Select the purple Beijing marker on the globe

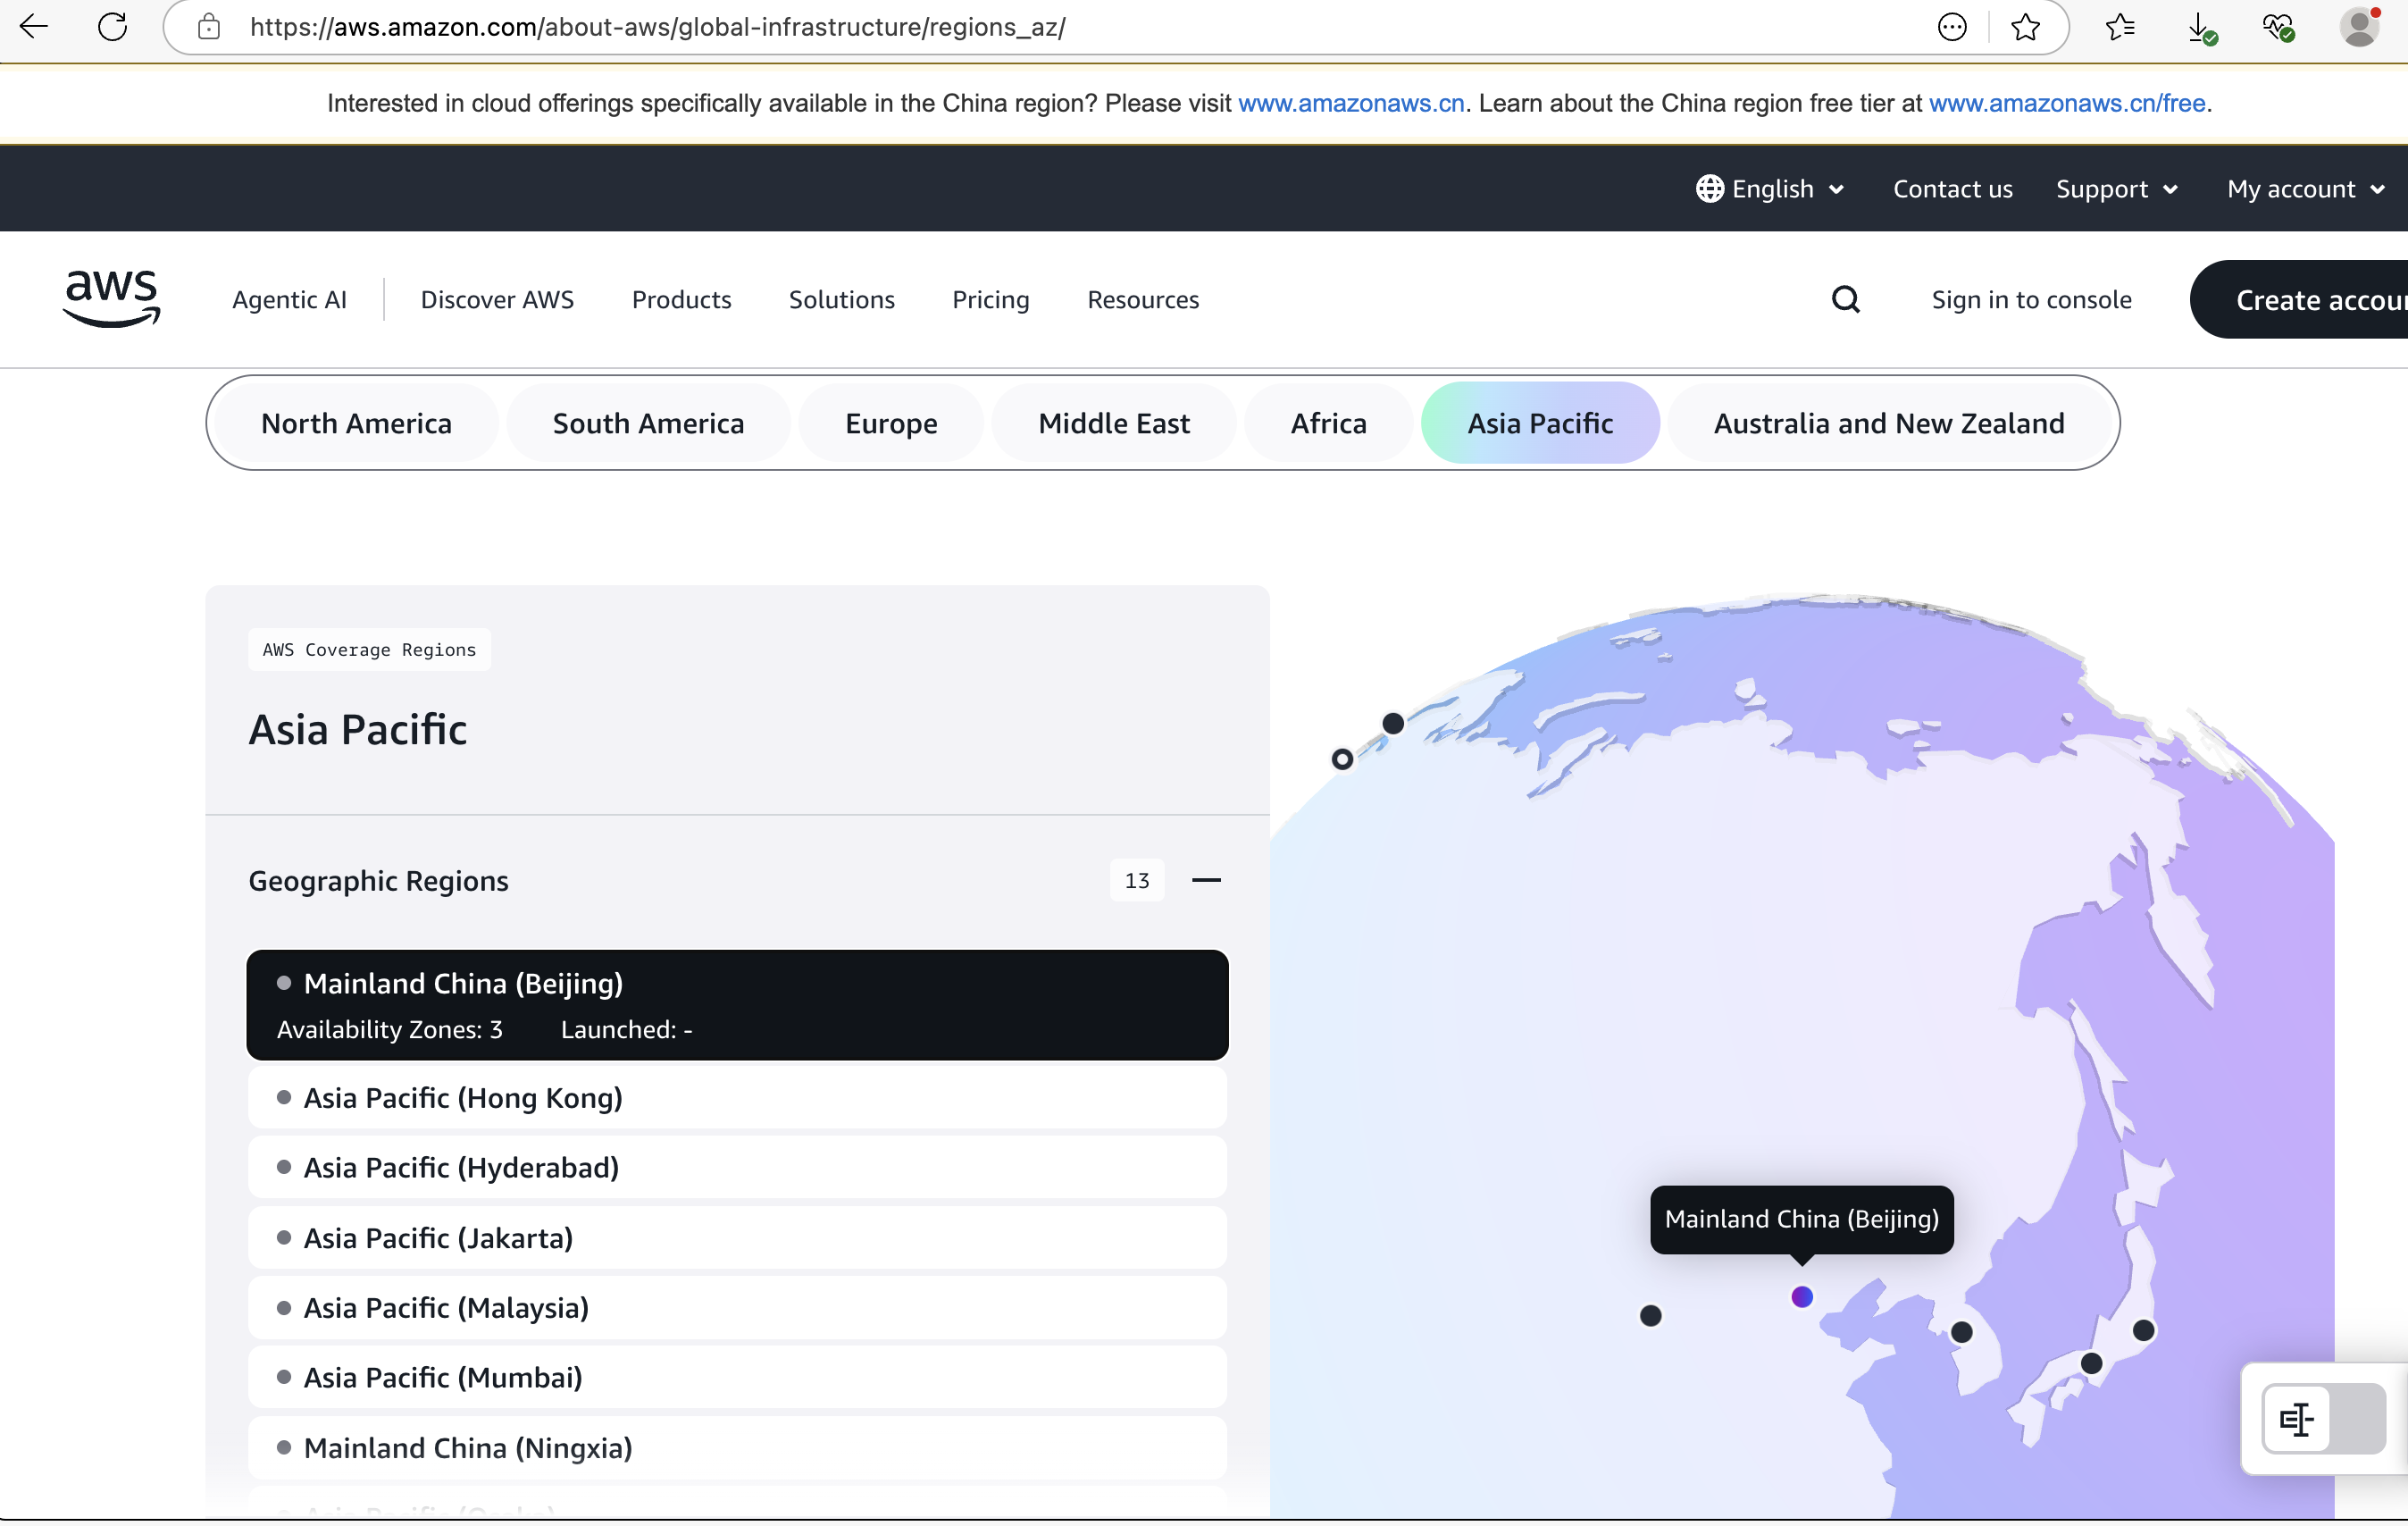click(1801, 1297)
